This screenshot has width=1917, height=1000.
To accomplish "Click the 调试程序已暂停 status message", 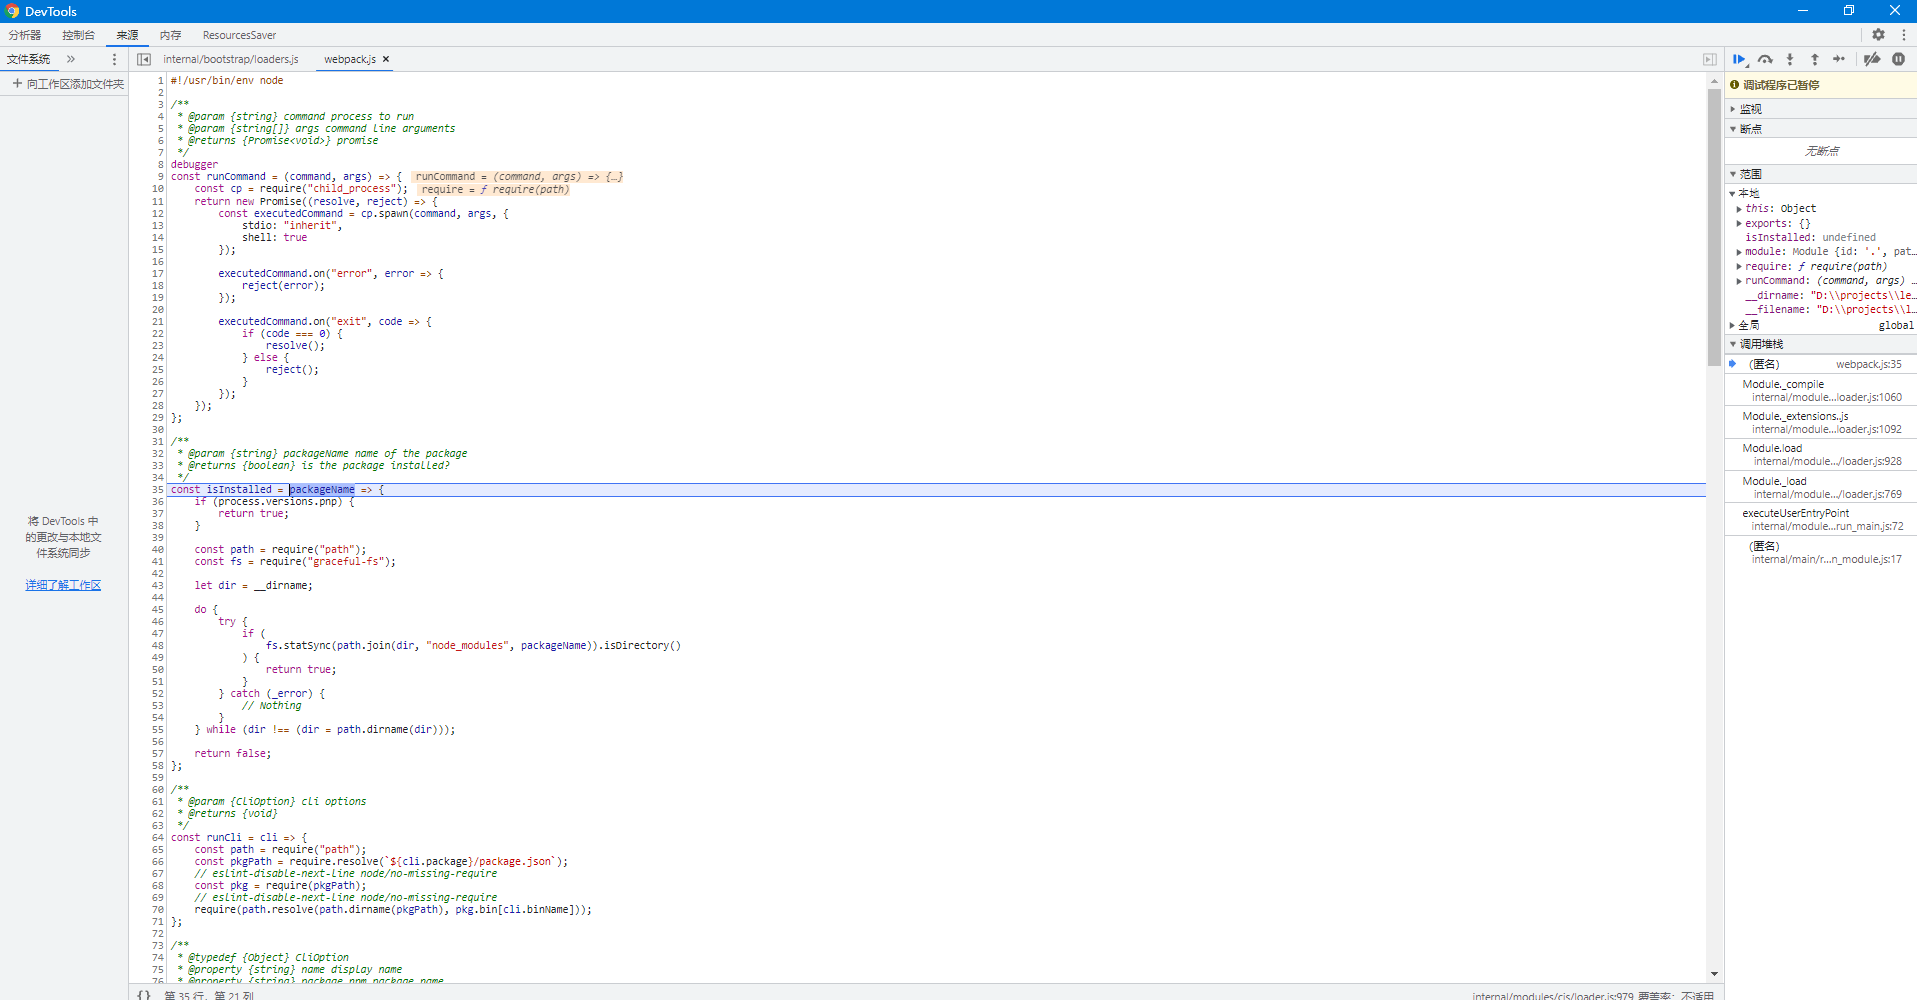I will [1781, 85].
